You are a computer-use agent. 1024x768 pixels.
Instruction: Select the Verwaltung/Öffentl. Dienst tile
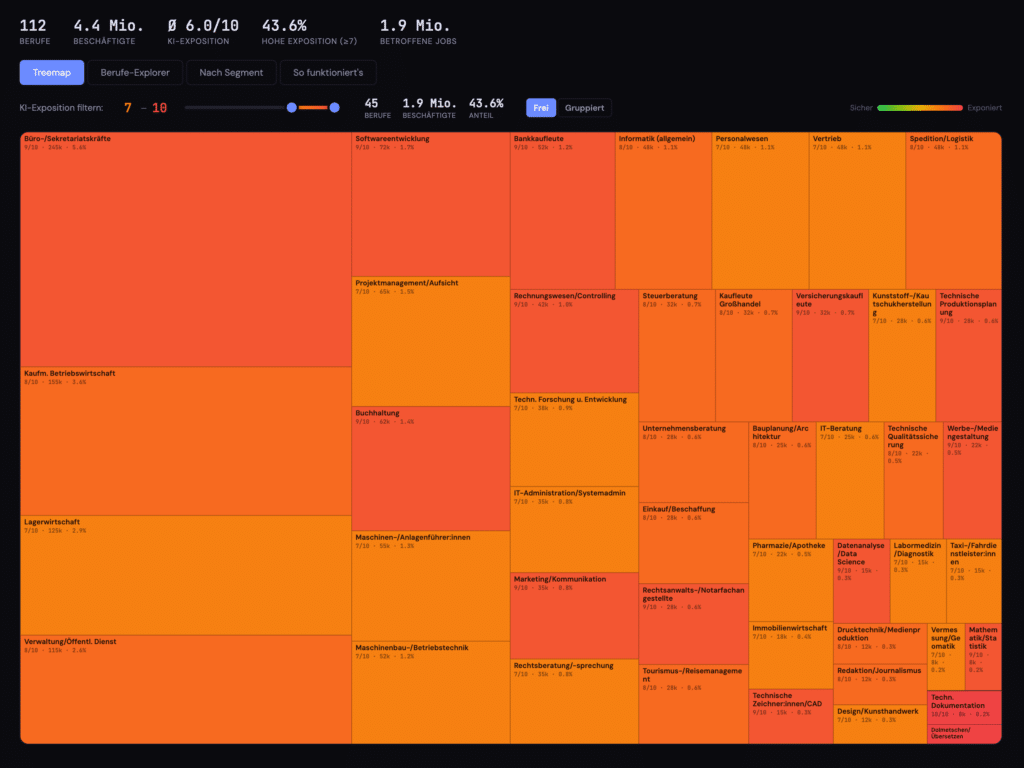pyautogui.click(x=185, y=690)
